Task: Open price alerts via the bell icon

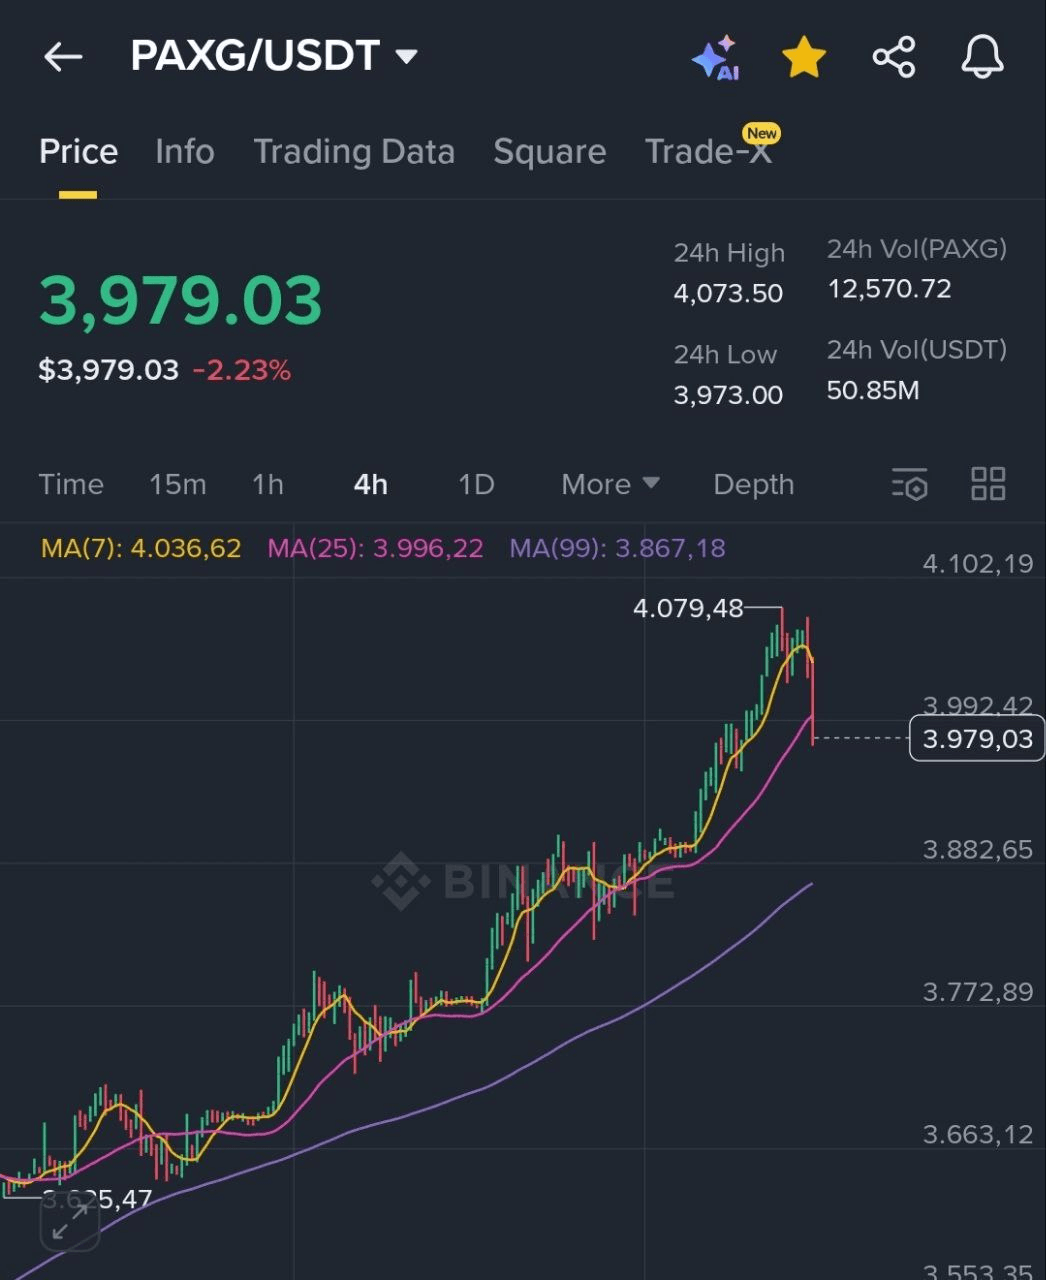Action: 982,57
